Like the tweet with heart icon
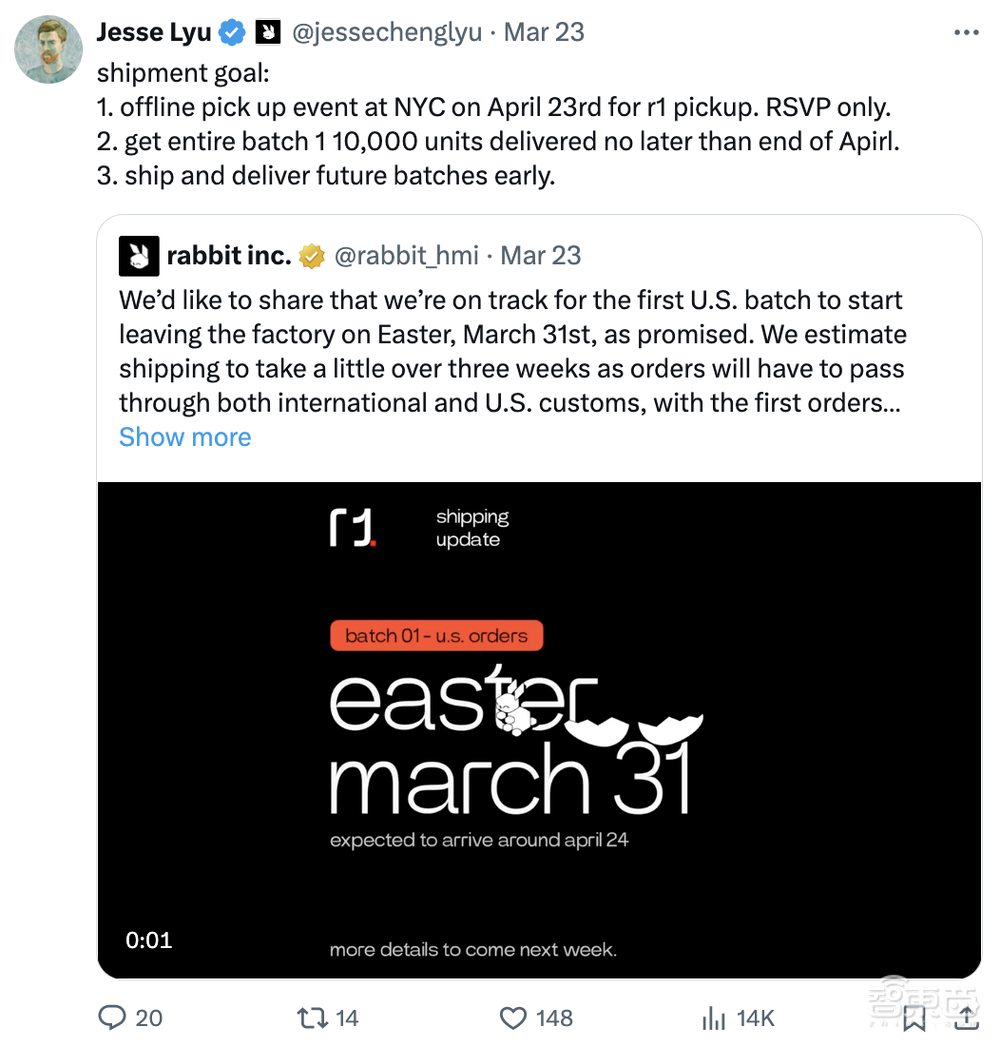 tap(513, 1018)
